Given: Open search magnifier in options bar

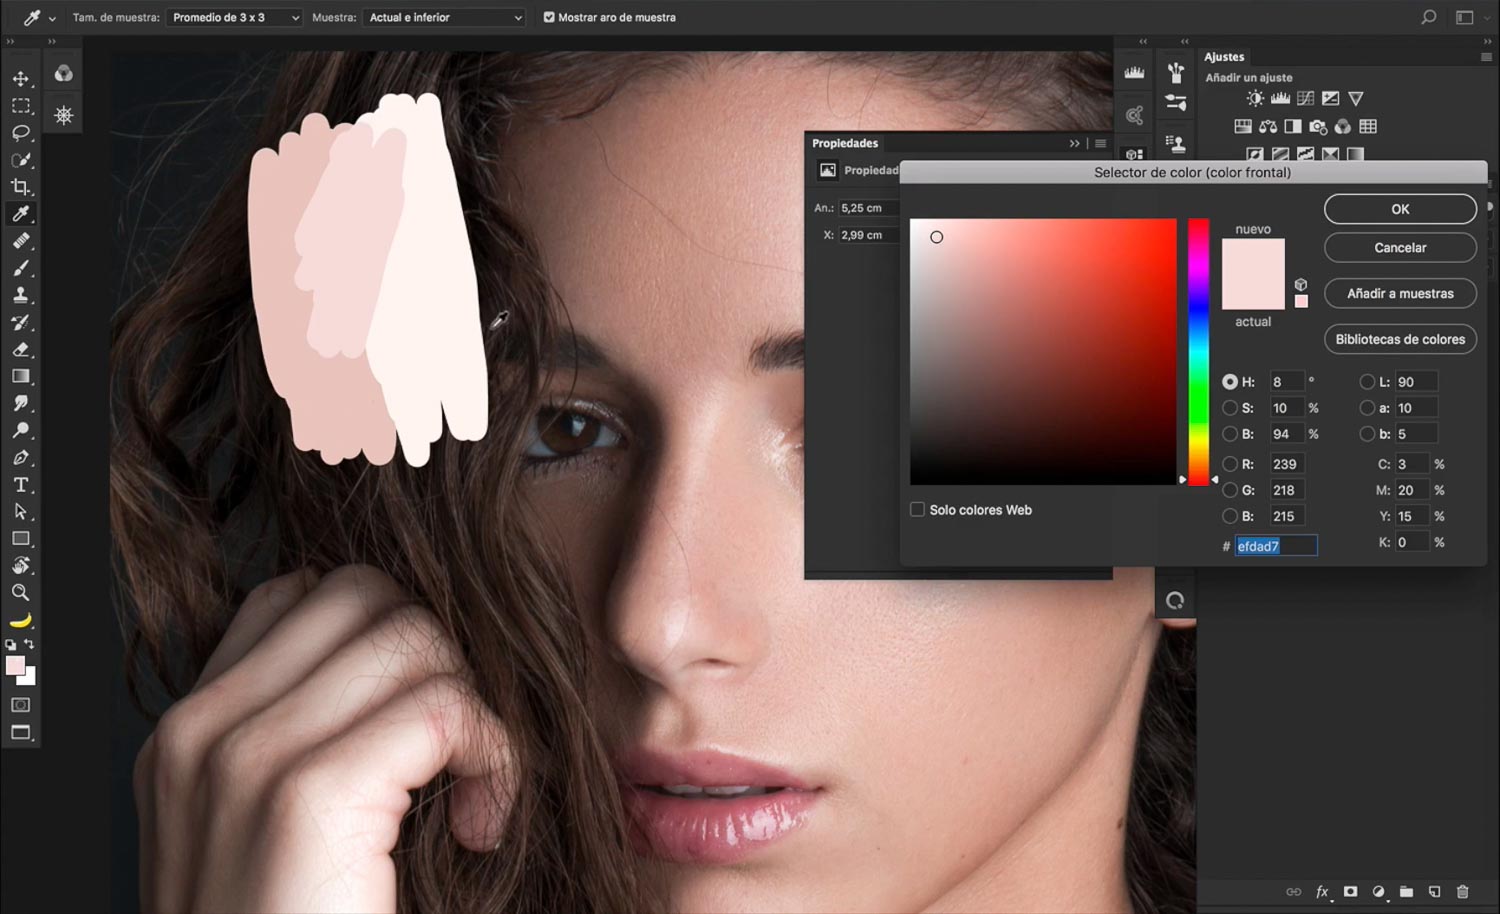Looking at the screenshot, I should click(x=1429, y=17).
